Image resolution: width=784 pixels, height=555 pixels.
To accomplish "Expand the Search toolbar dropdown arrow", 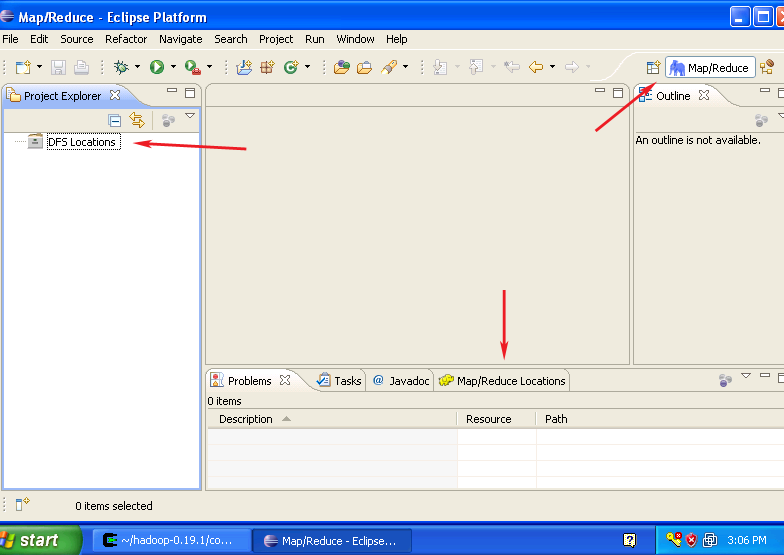I will click(x=405, y=66).
